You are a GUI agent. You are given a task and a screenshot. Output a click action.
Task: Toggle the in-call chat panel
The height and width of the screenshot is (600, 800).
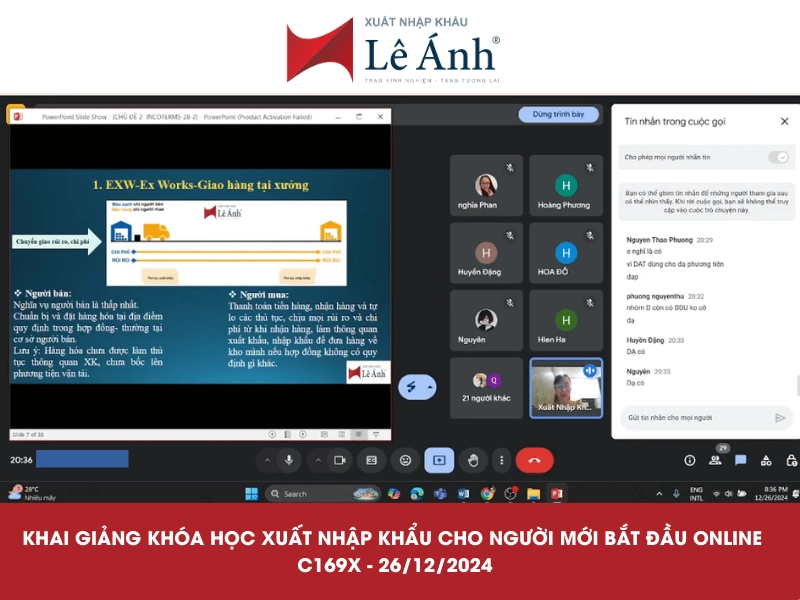coord(741,460)
